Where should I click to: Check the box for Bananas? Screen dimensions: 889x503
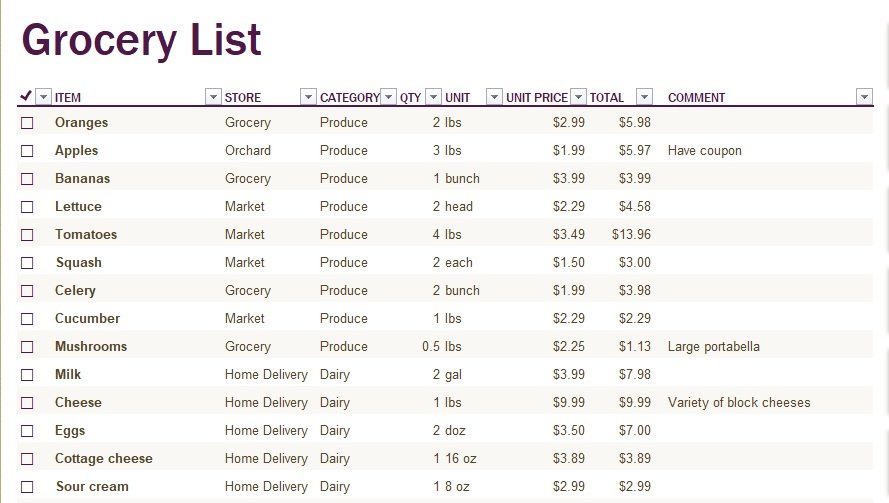pos(27,179)
